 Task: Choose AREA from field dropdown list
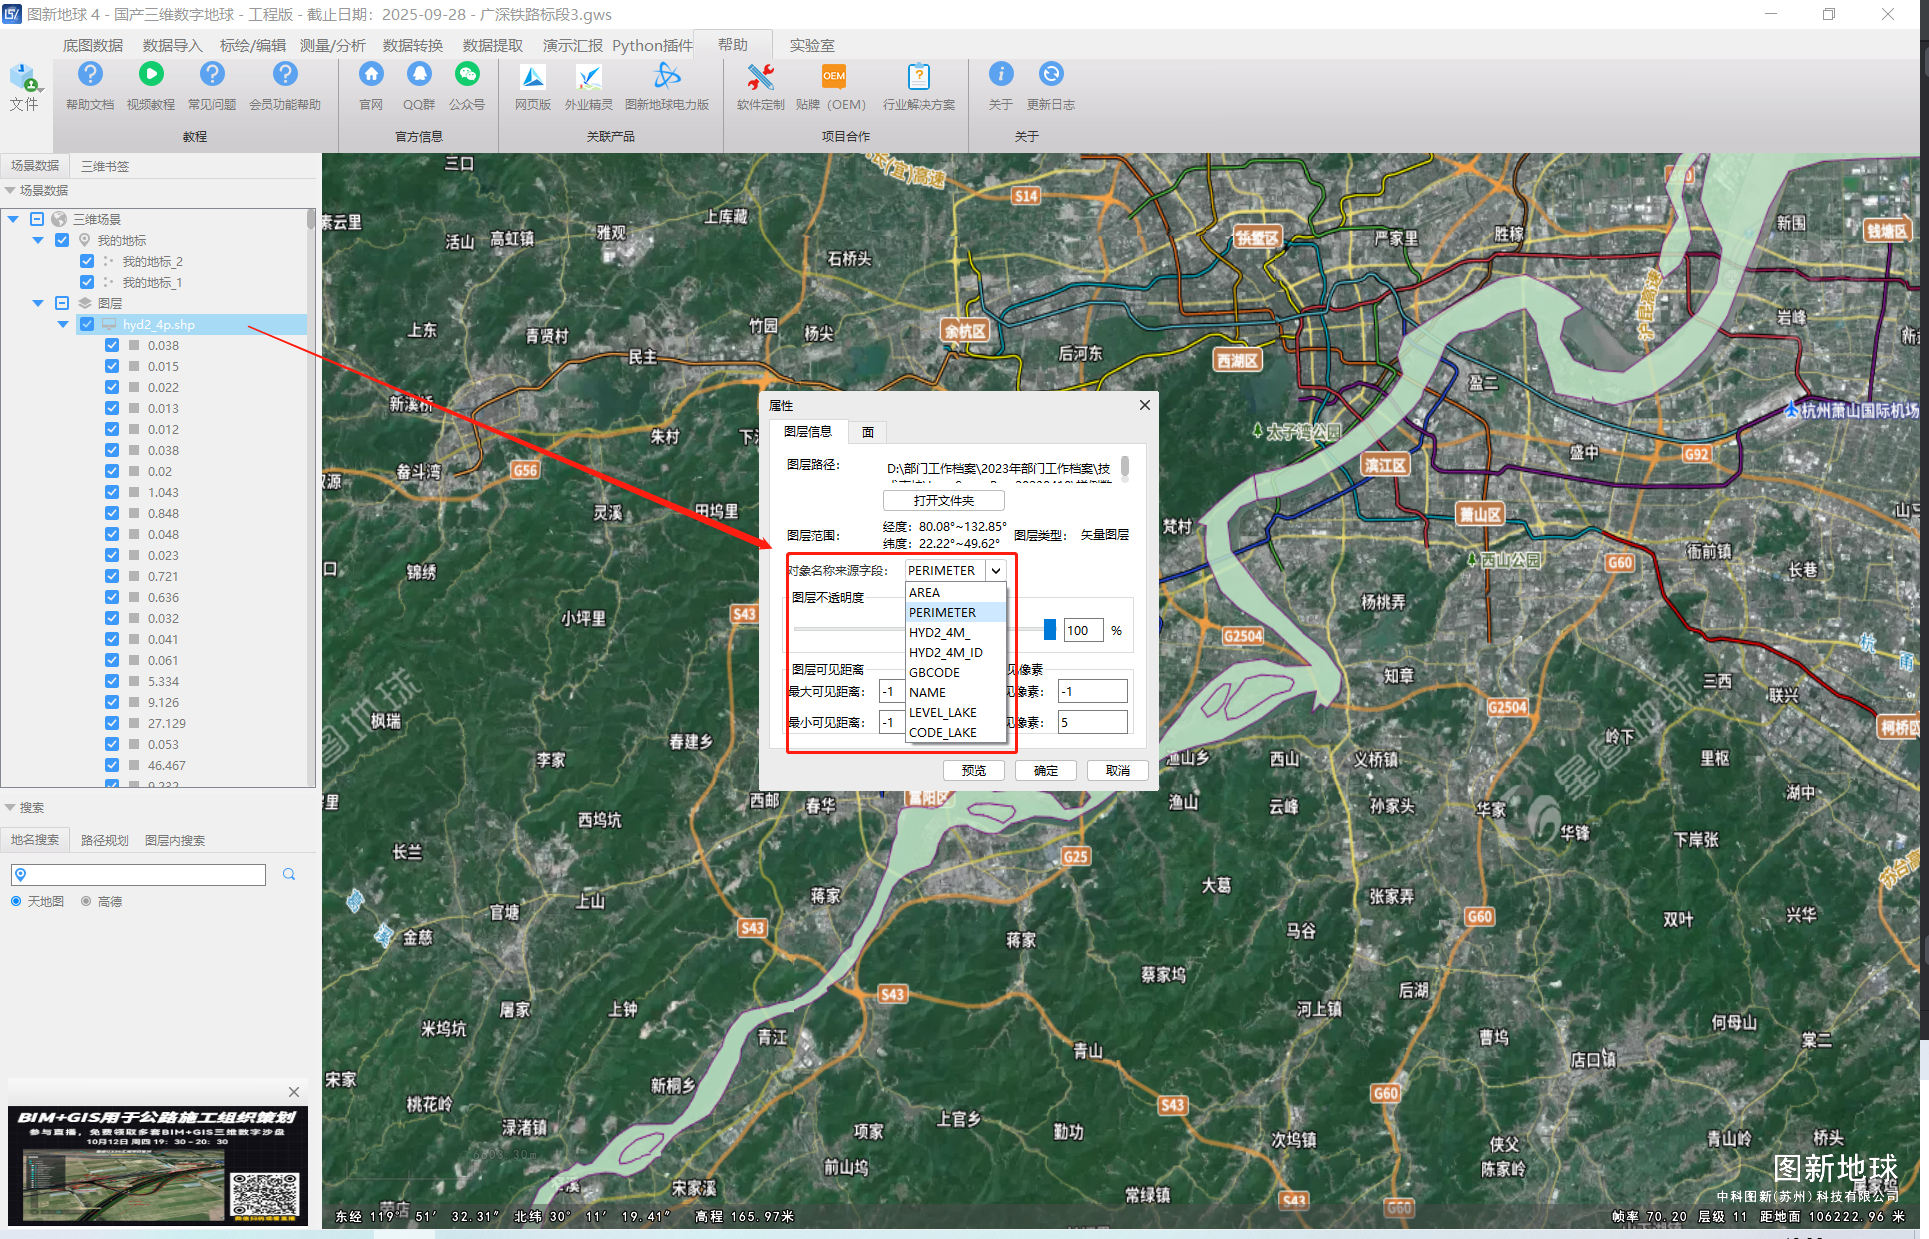(956, 592)
